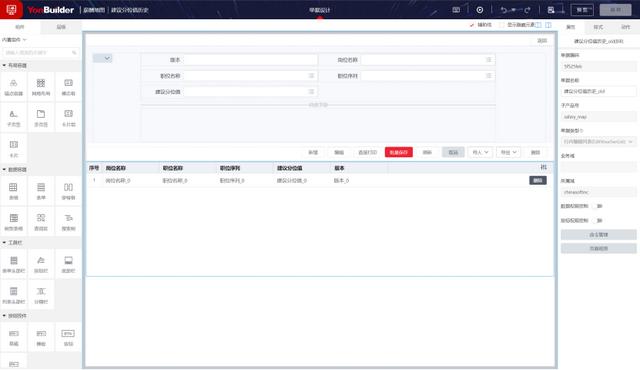Click the gray query button next to import
The width and height of the screenshot is (640, 370).
click(x=453, y=152)
